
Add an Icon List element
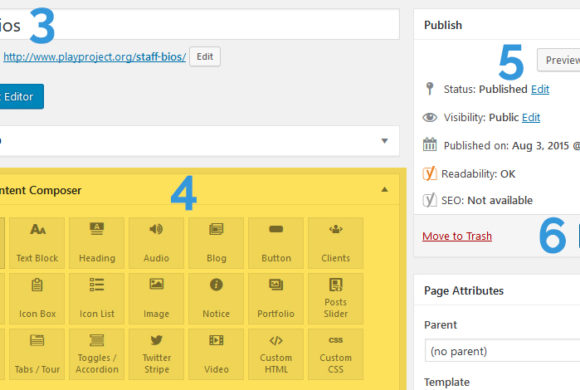[97, 299]
